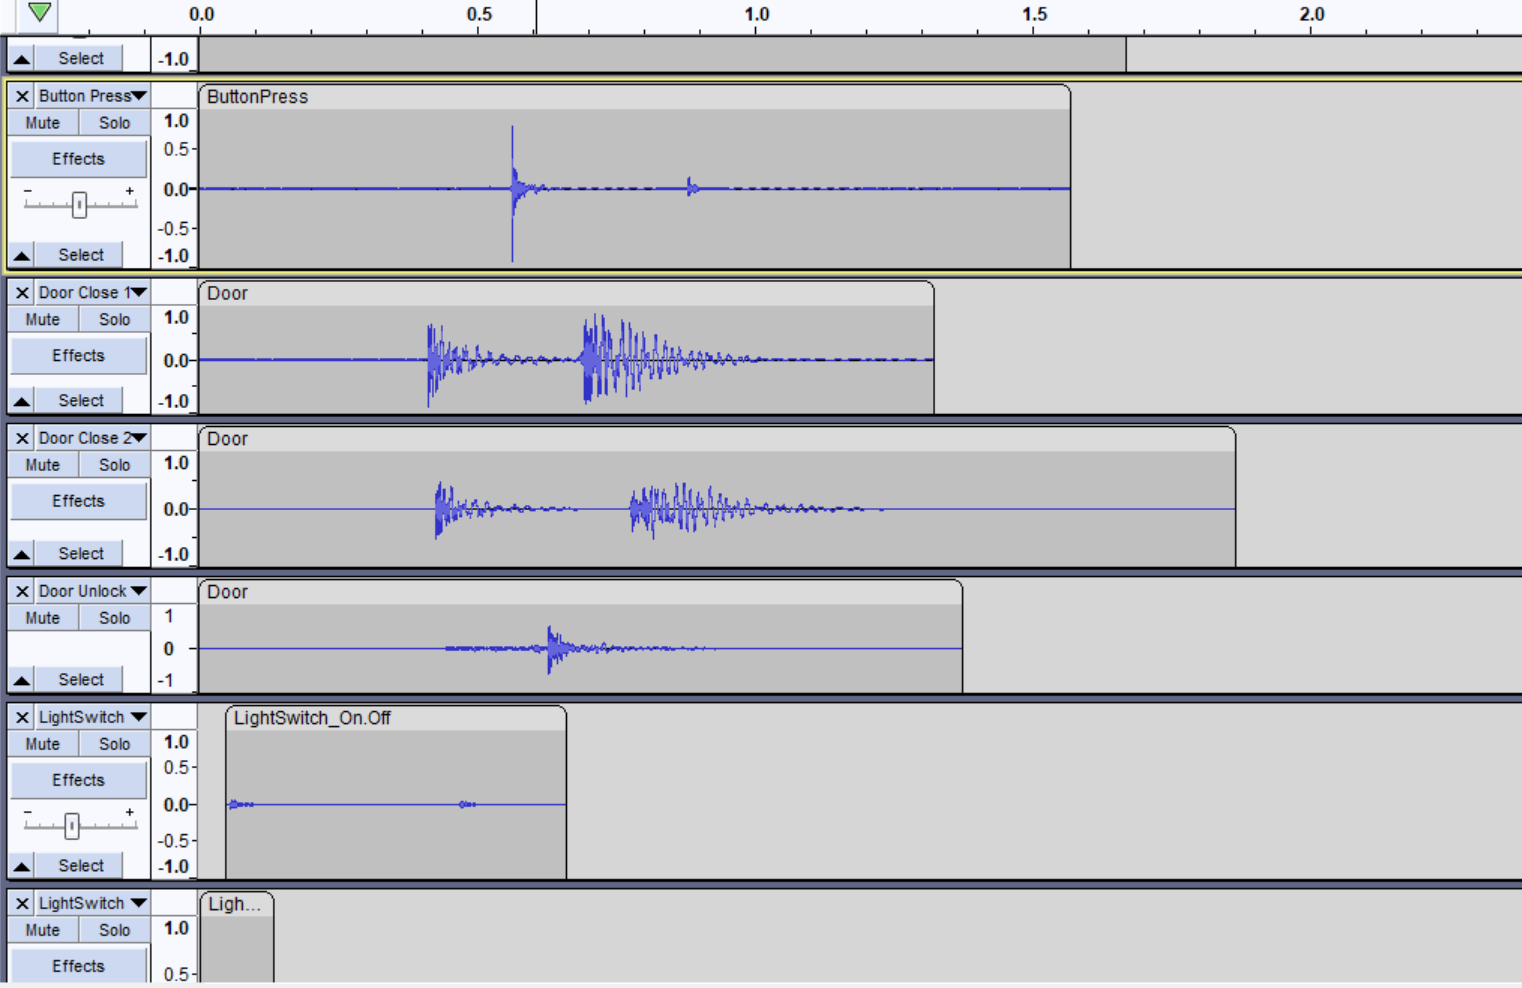1522x988 pixels.
Task: Collapse the Door Unlock track arrow
Action: 21,679
